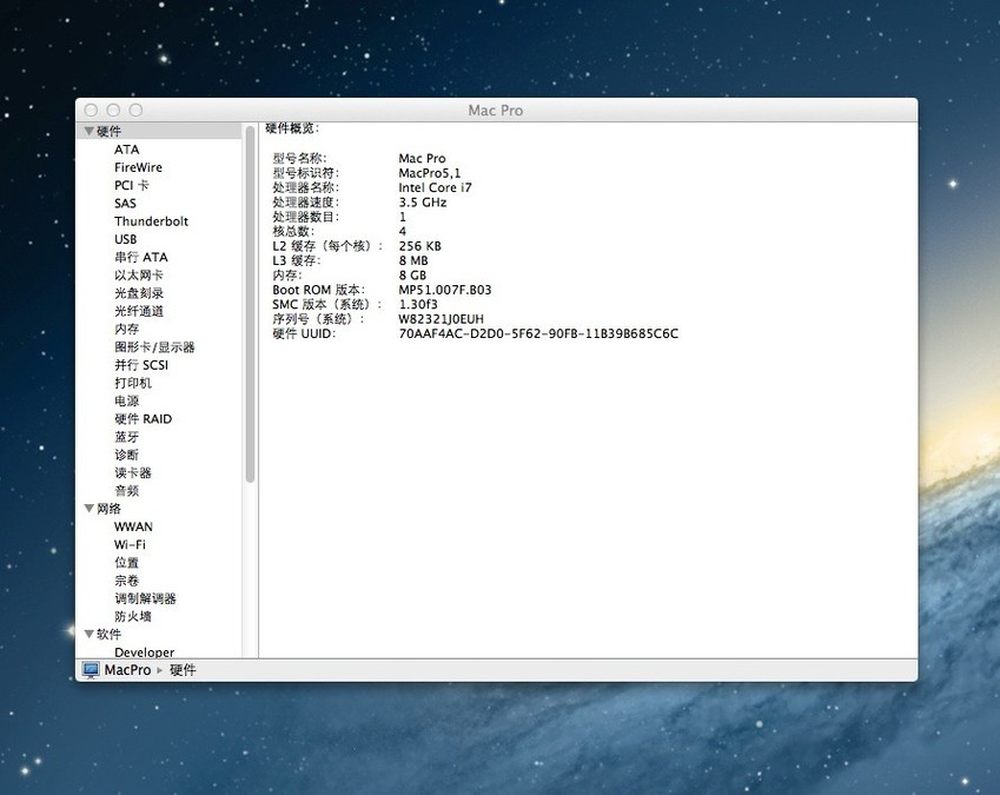Click the serial number W82321J0EUH
The height and width of the screenshot is (795, 1000).
pyautogui.click(x=441, y=319)
